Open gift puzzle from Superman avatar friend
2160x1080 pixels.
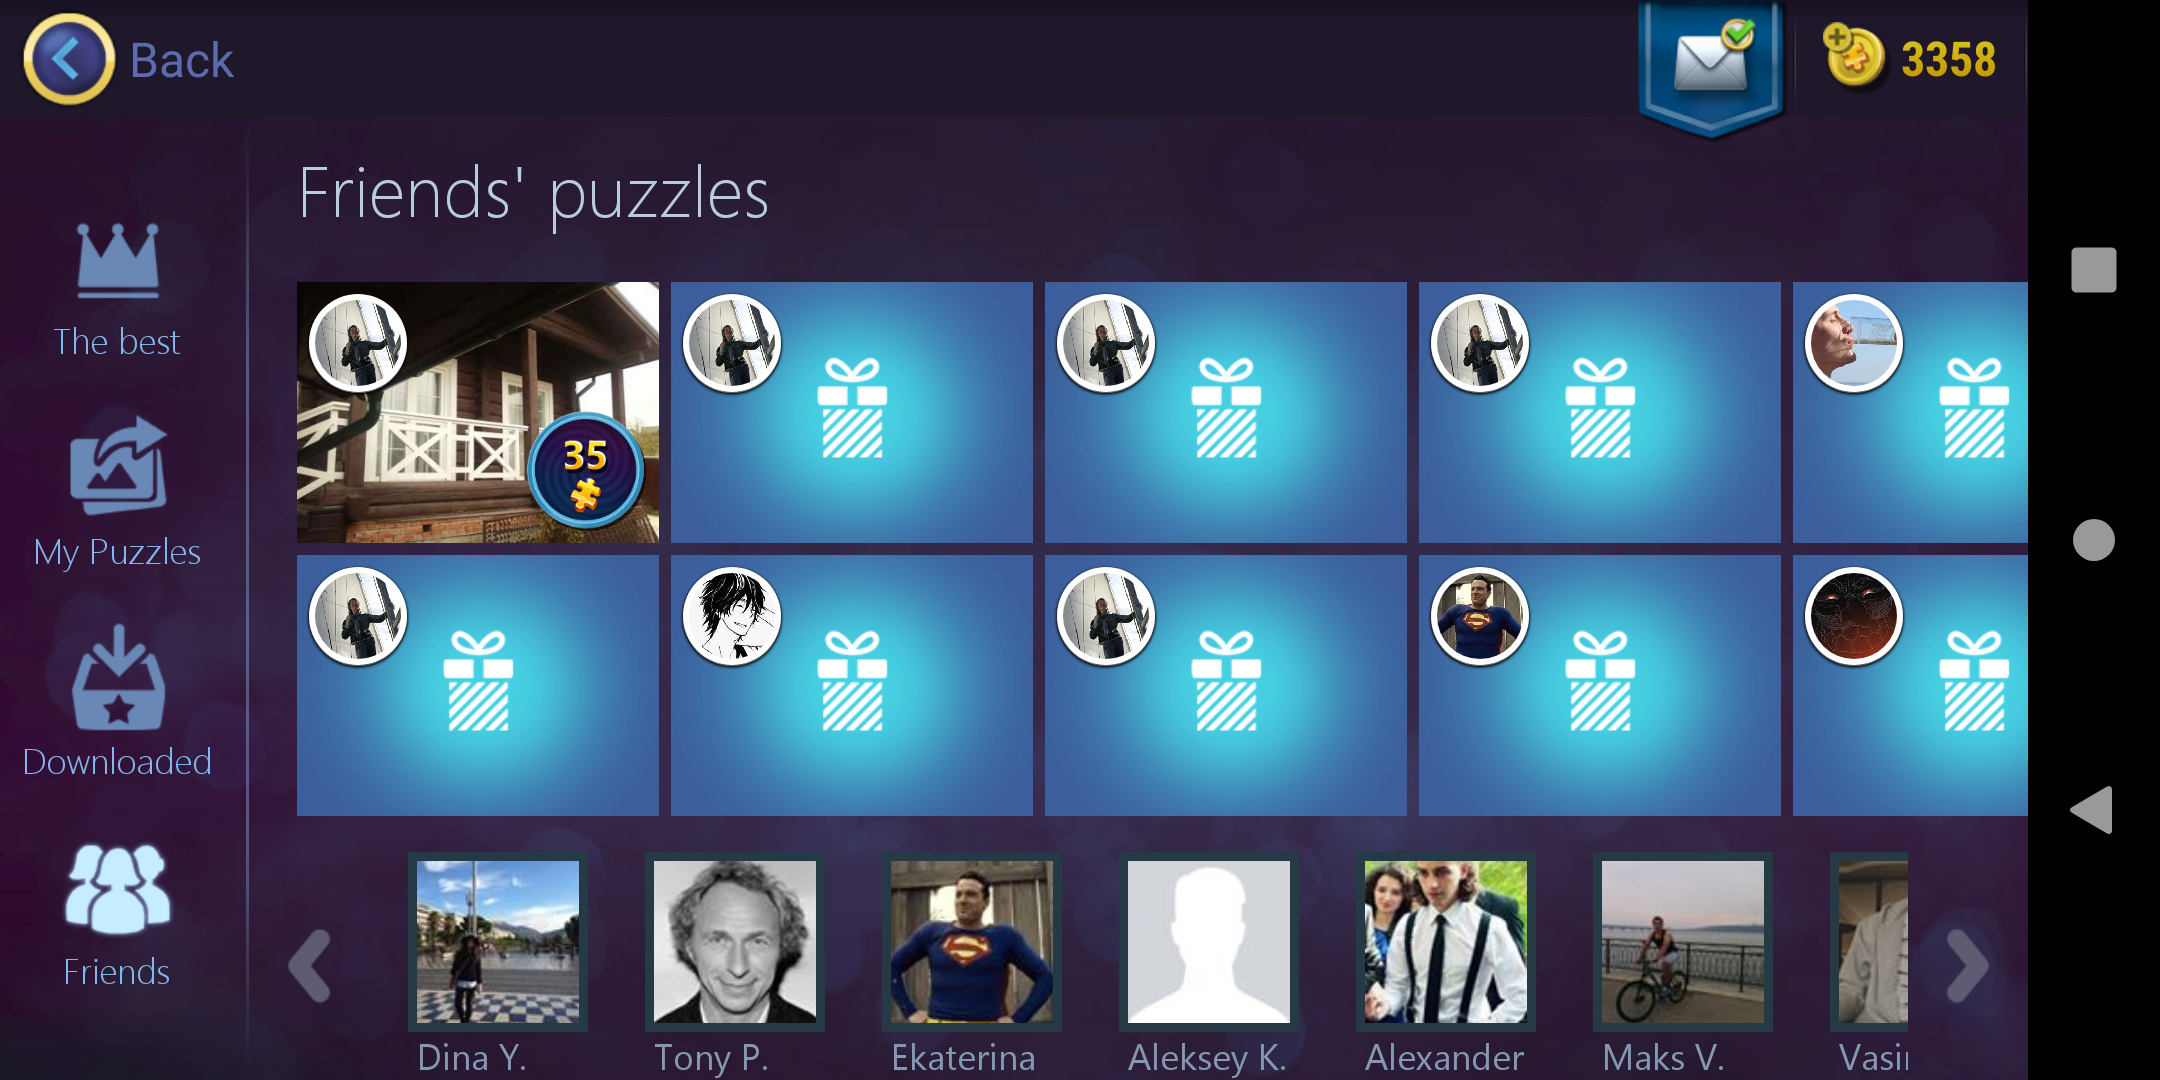[x=1600, y=686]
